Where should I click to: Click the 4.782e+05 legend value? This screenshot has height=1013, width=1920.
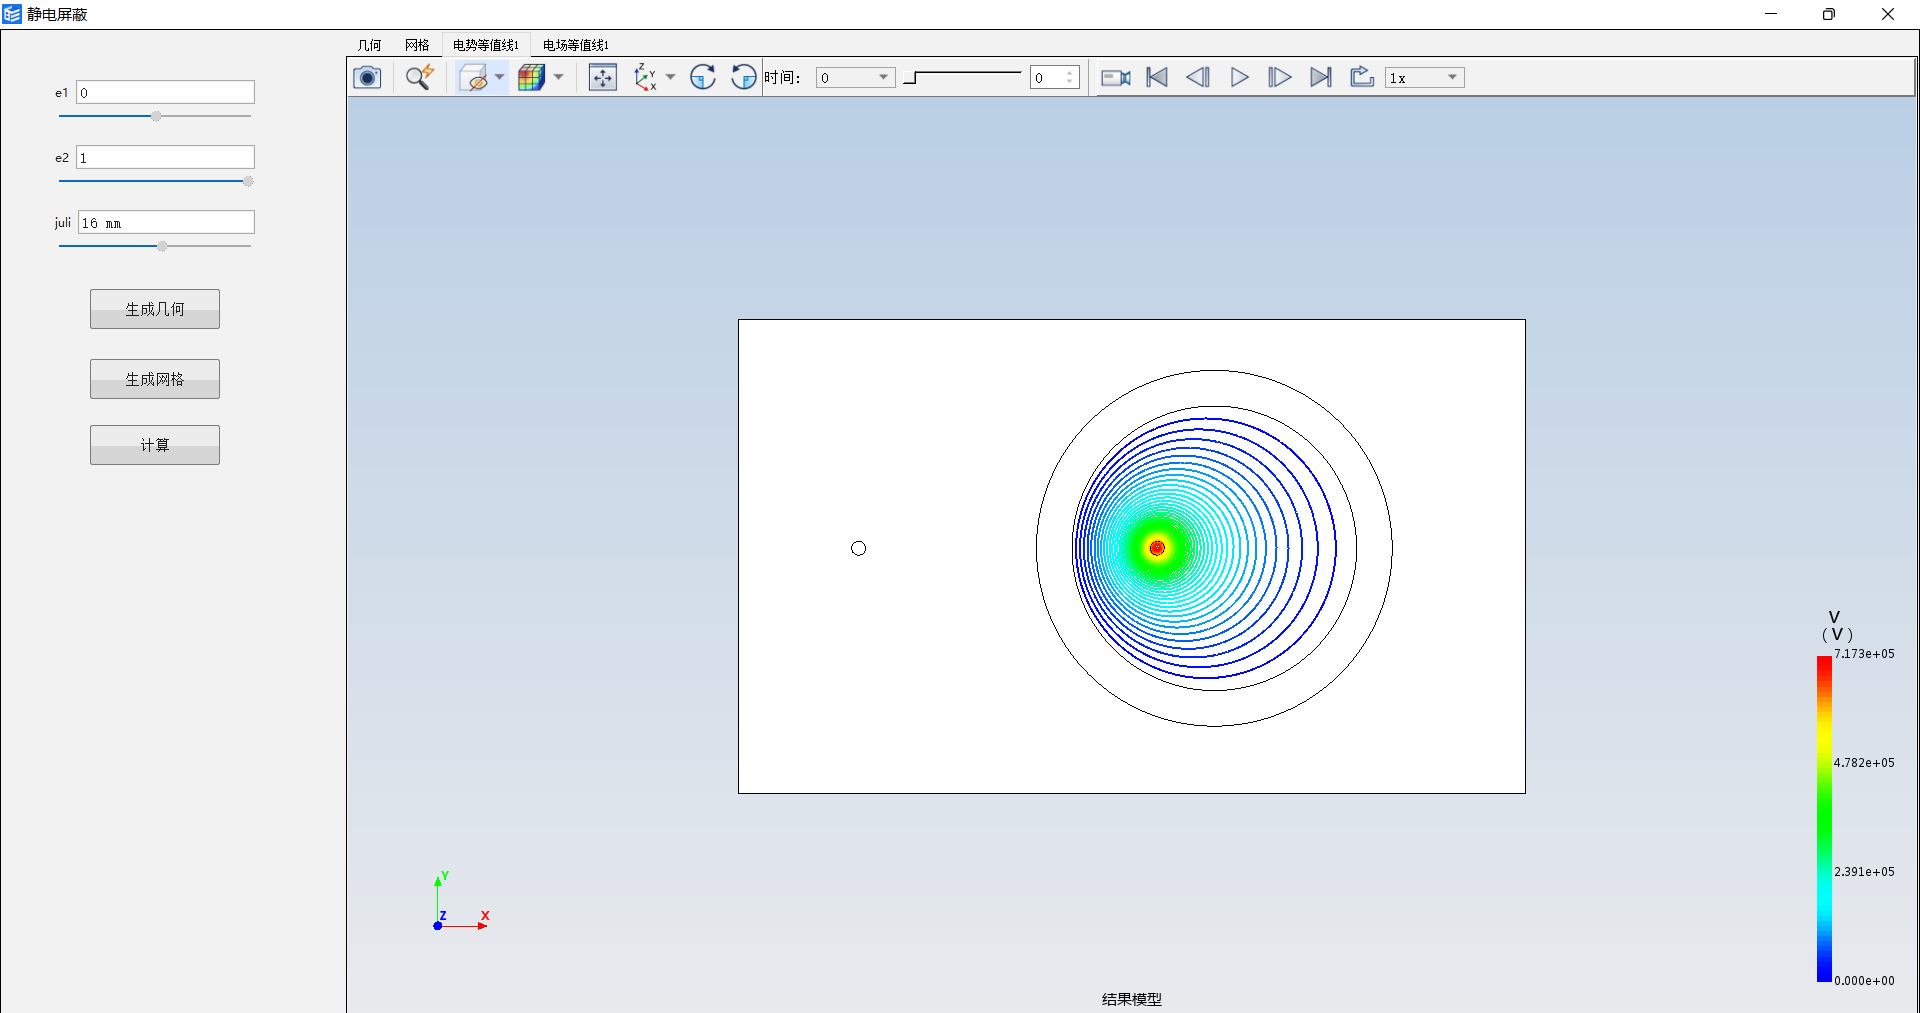coord(1864,763)
